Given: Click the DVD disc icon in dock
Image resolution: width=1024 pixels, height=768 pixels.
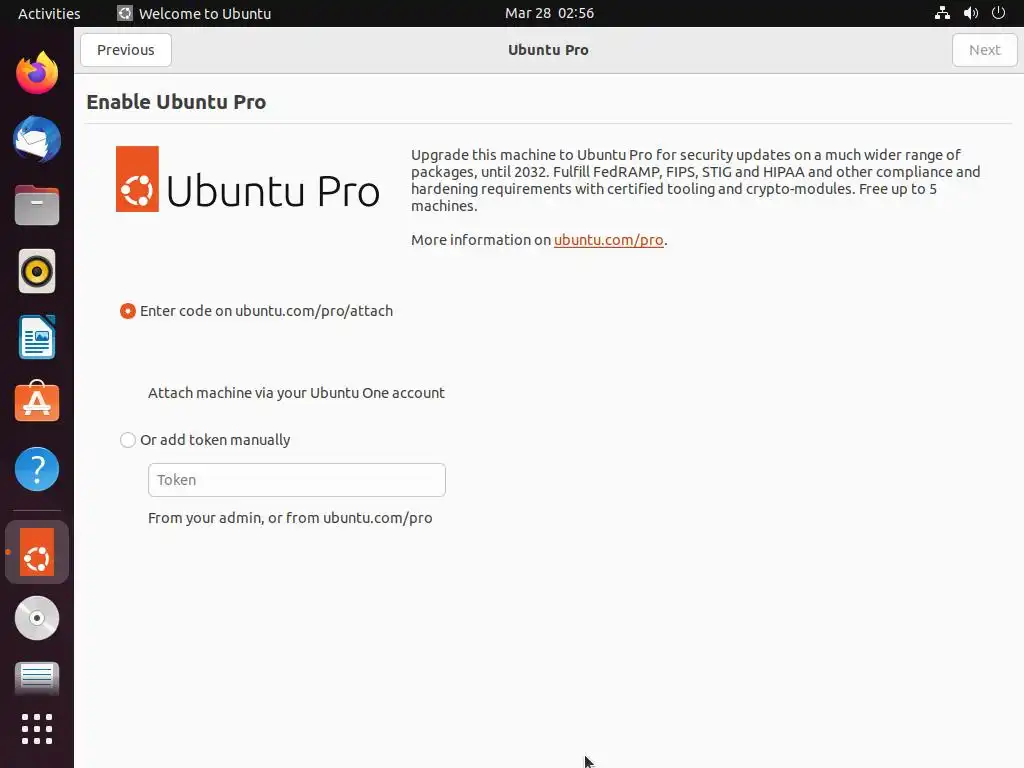Looking at the screenshot, I should 37,619.
